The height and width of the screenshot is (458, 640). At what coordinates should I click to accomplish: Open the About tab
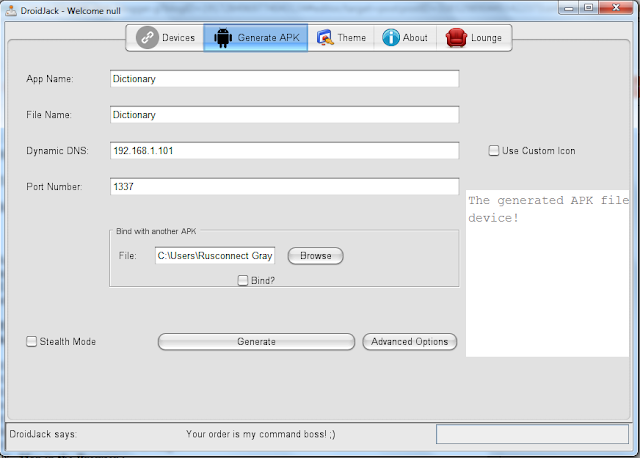[405, 38]
